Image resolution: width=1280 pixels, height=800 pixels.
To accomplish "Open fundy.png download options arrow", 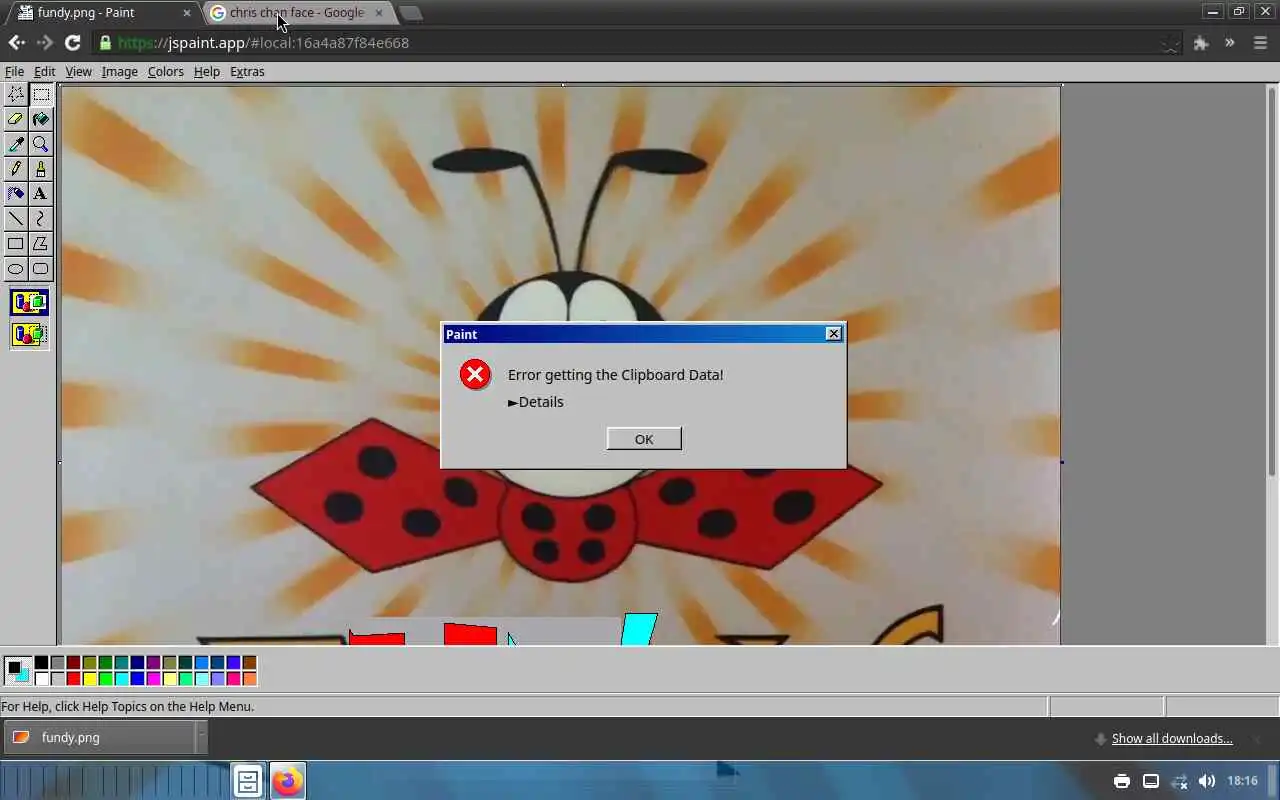I will 201,738.
